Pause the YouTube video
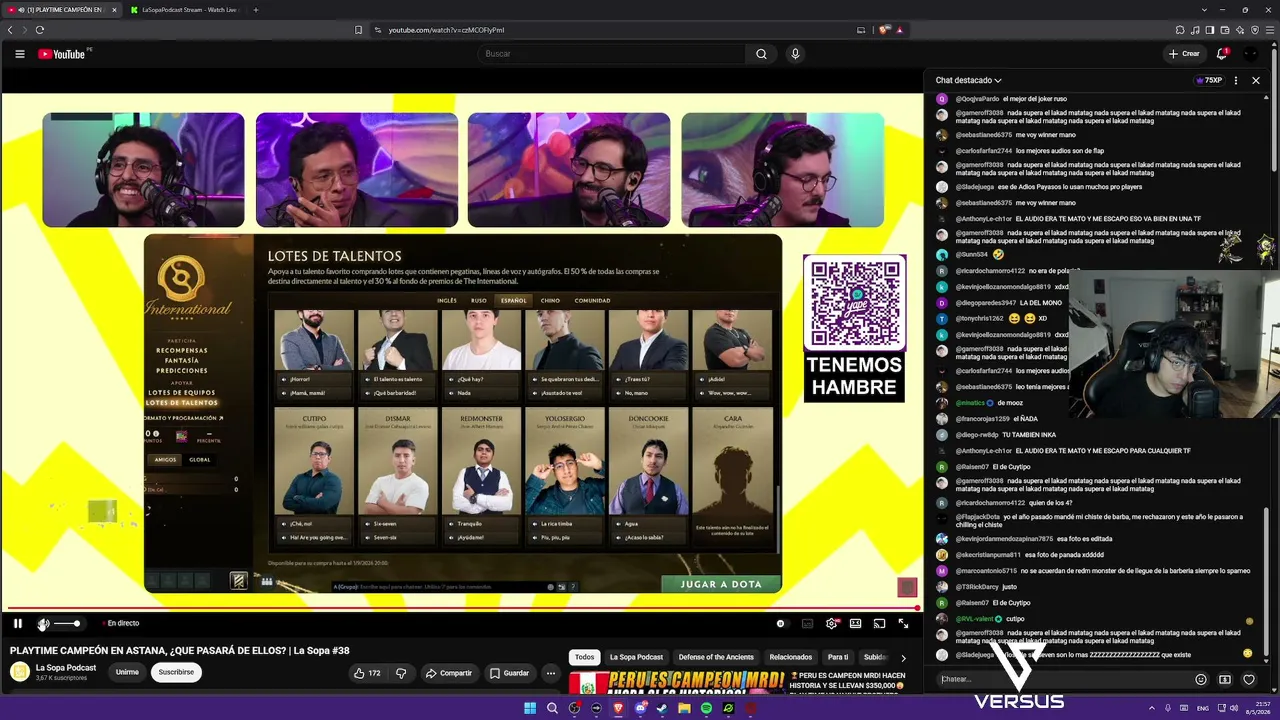 pos(18,623)
